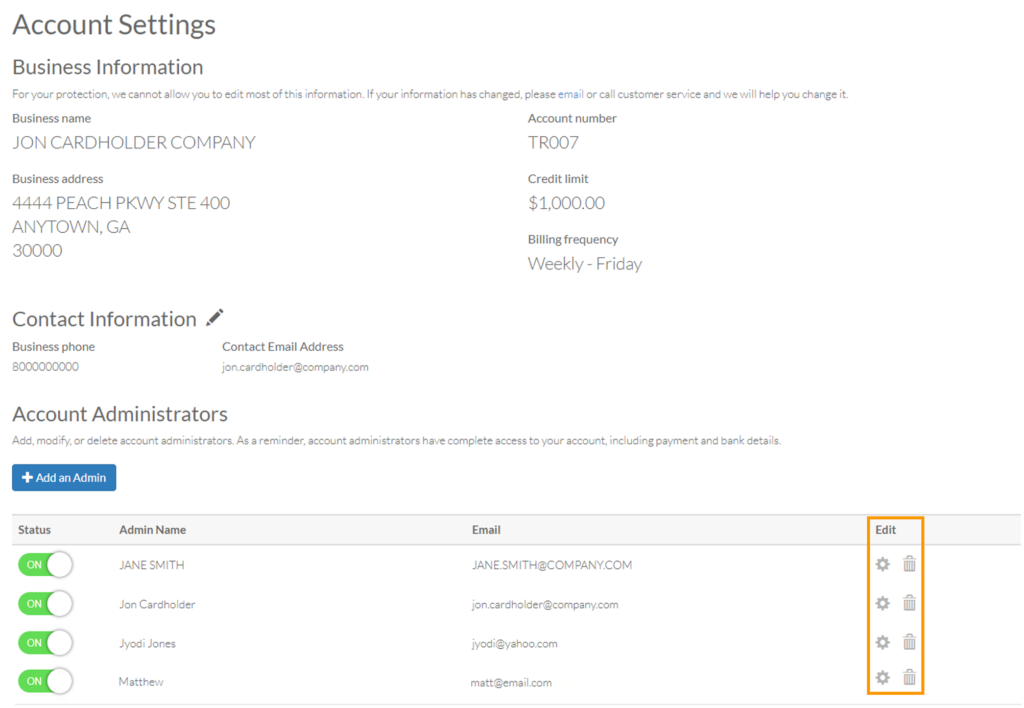Turn off Jyodi Jones status toggle
The width and height of the screenshot is (1024, 708).
click(45, 643)
